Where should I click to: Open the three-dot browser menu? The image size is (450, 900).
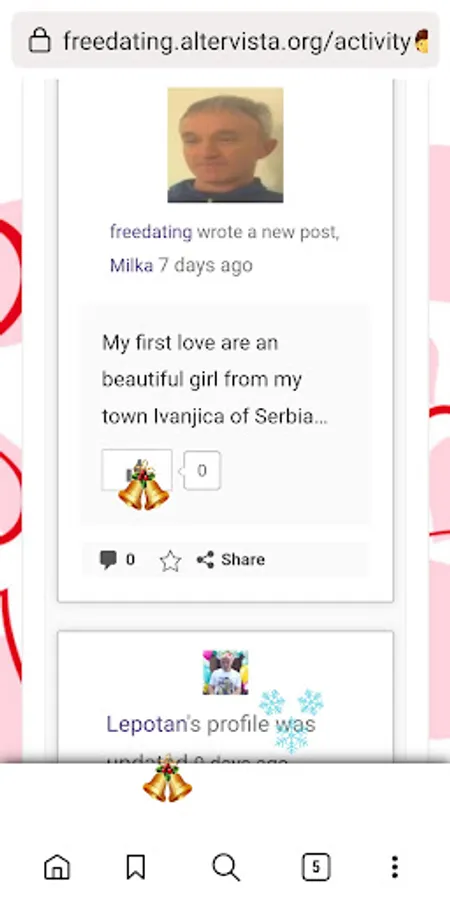pyautogui.click(x=394, y=867)
